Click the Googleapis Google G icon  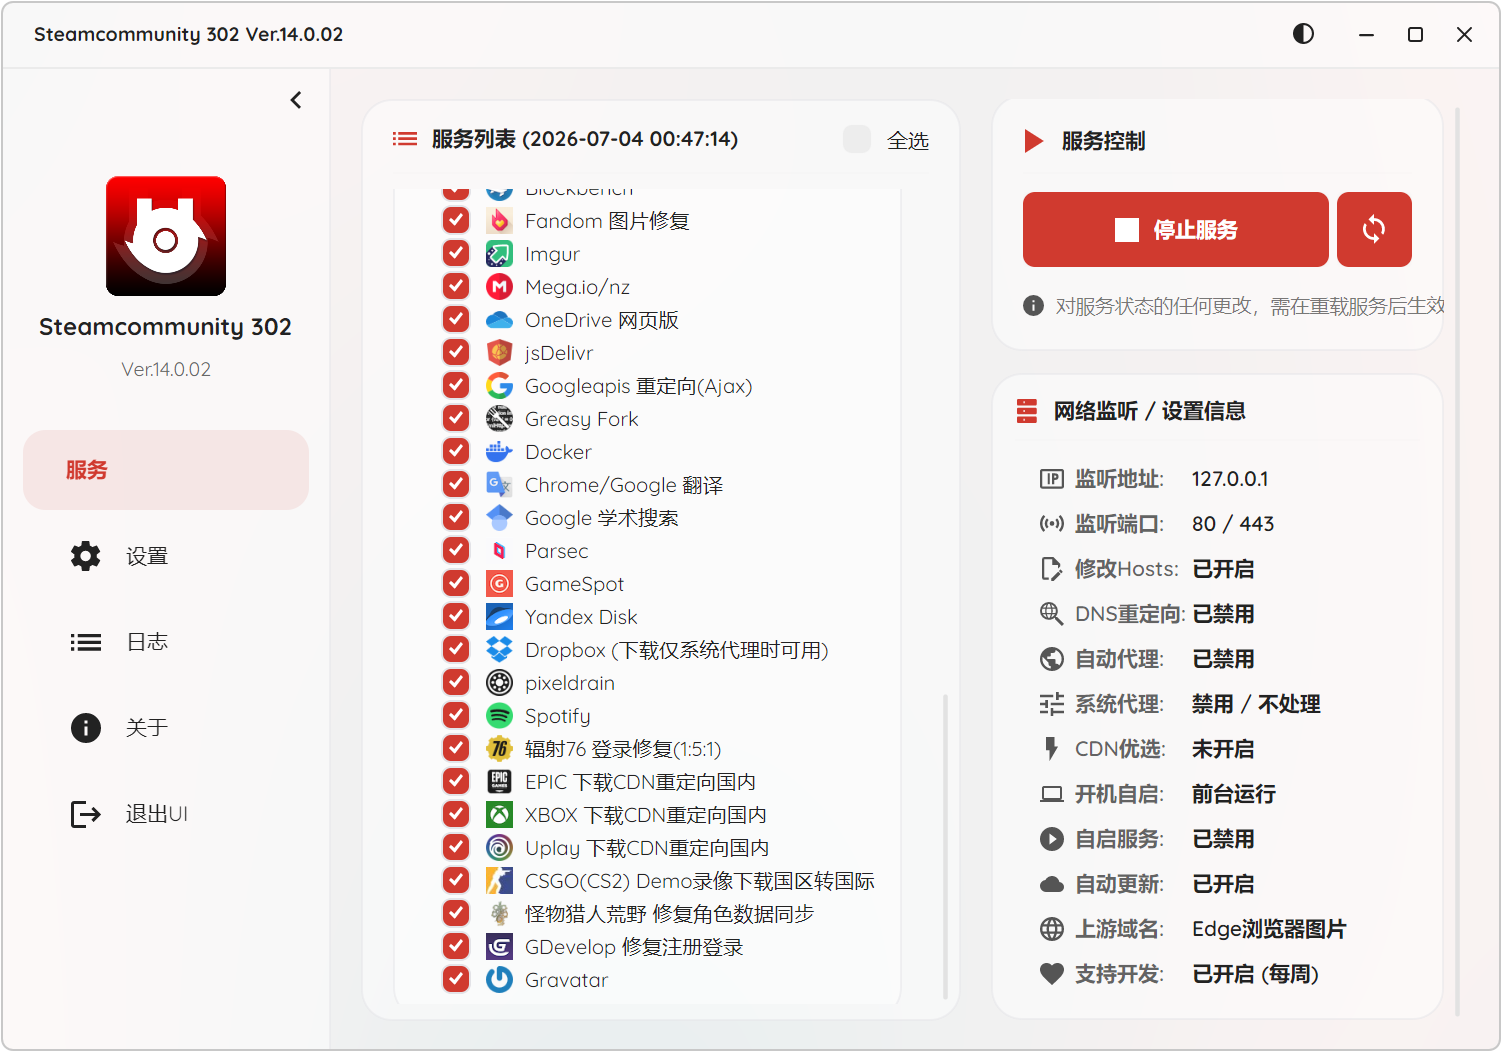click(499, 386)
